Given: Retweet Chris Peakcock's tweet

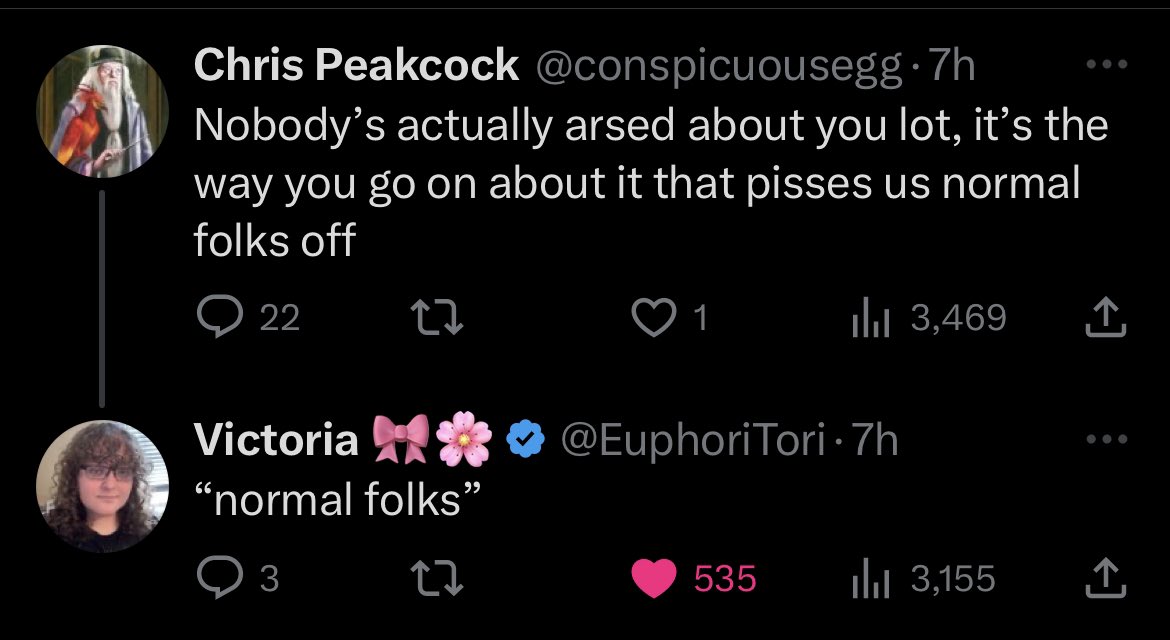Looking at the screenshot, I should (x=437, y=318).
